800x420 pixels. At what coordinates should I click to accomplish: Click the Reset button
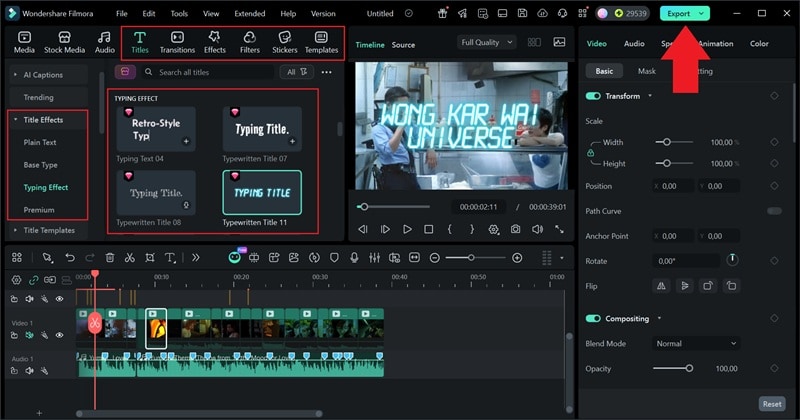pos(771,404)
